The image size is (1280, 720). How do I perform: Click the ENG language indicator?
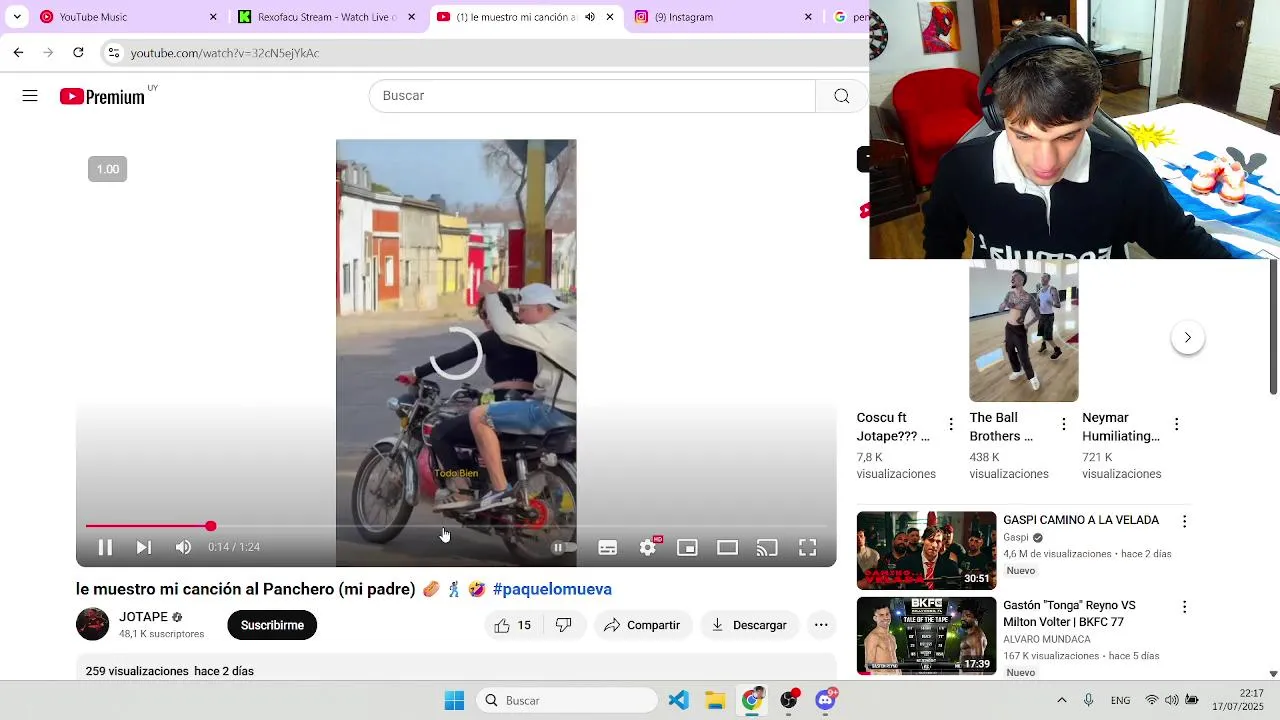tap(1120, 701)
